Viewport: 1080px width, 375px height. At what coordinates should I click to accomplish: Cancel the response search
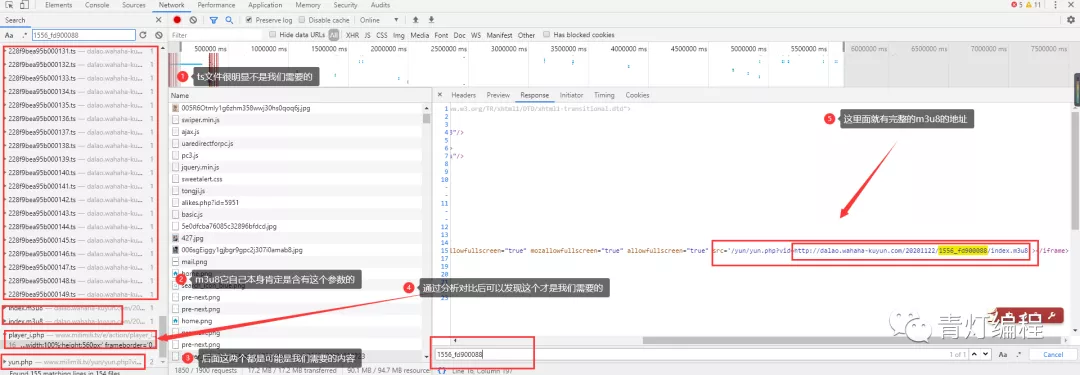click(x=1052, y=354)
